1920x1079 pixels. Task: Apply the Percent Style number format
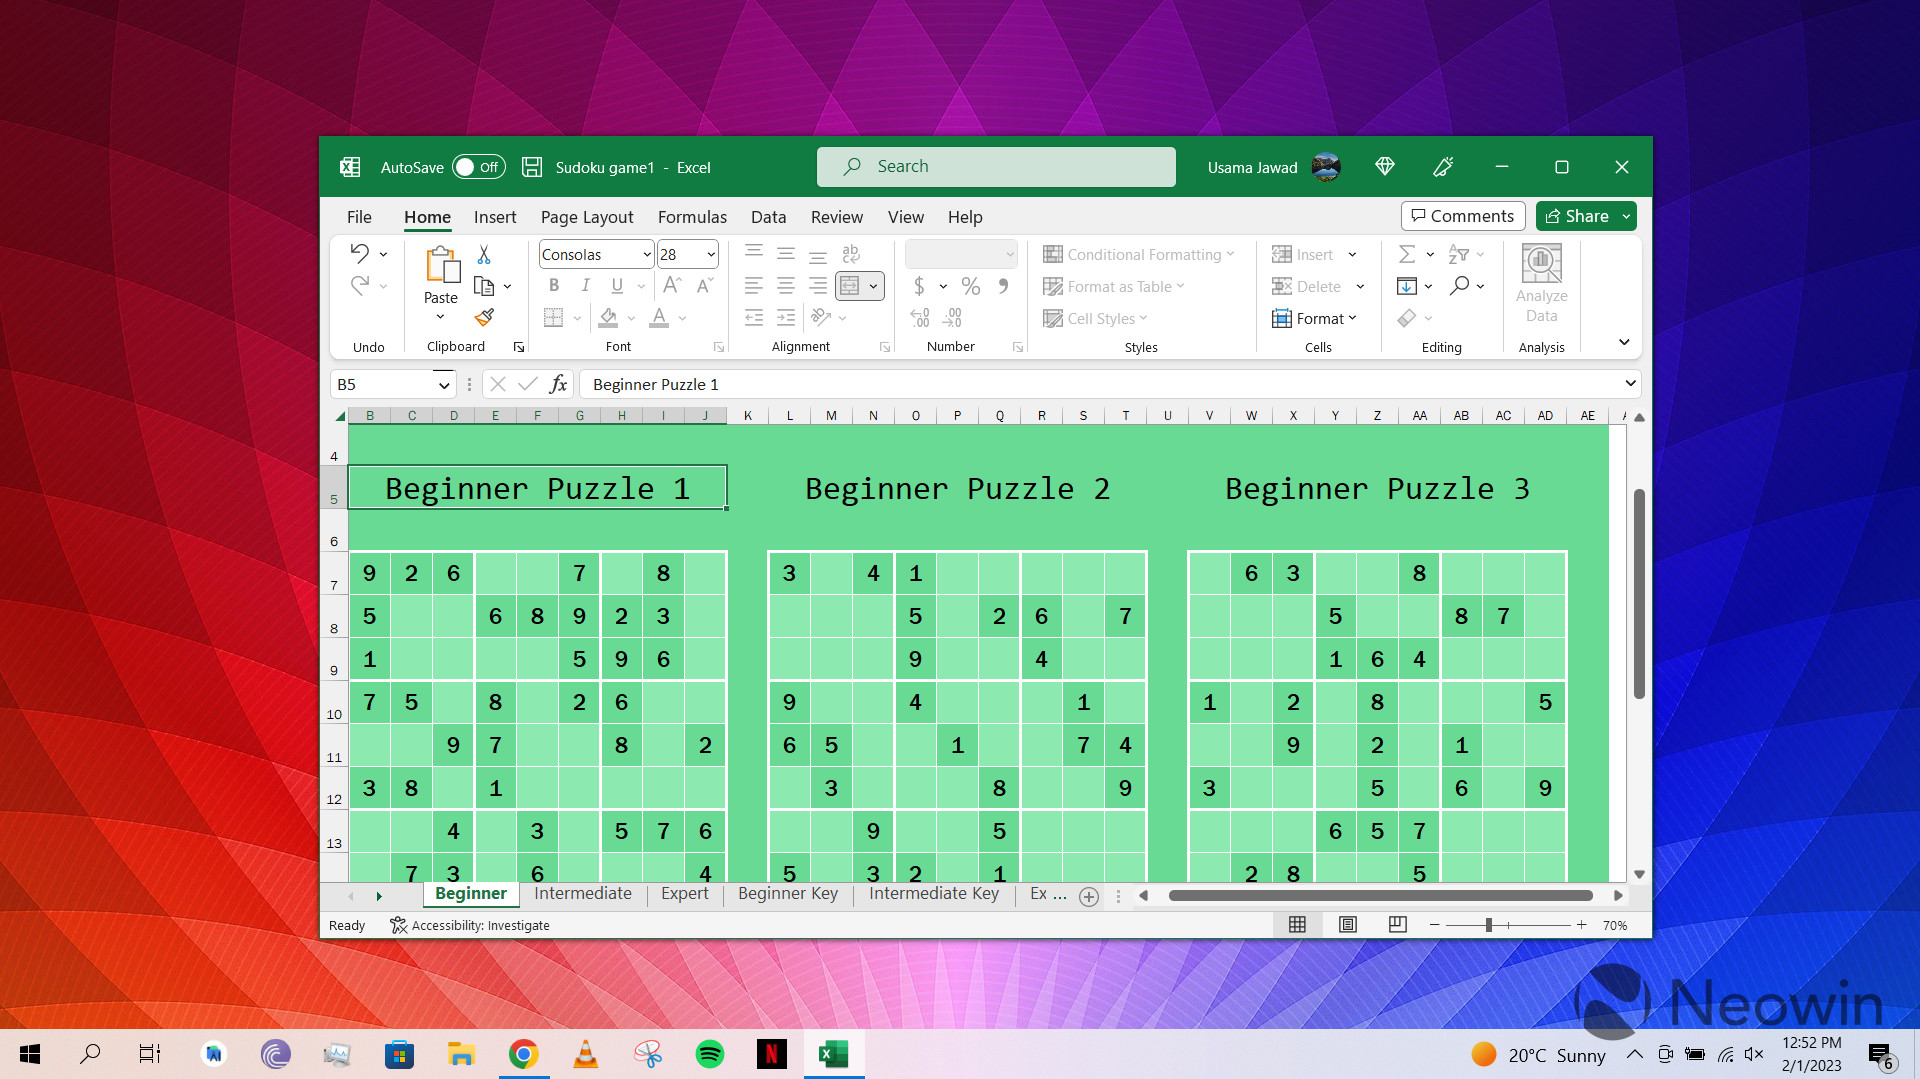pyautogui.click(x=968, y=286)
